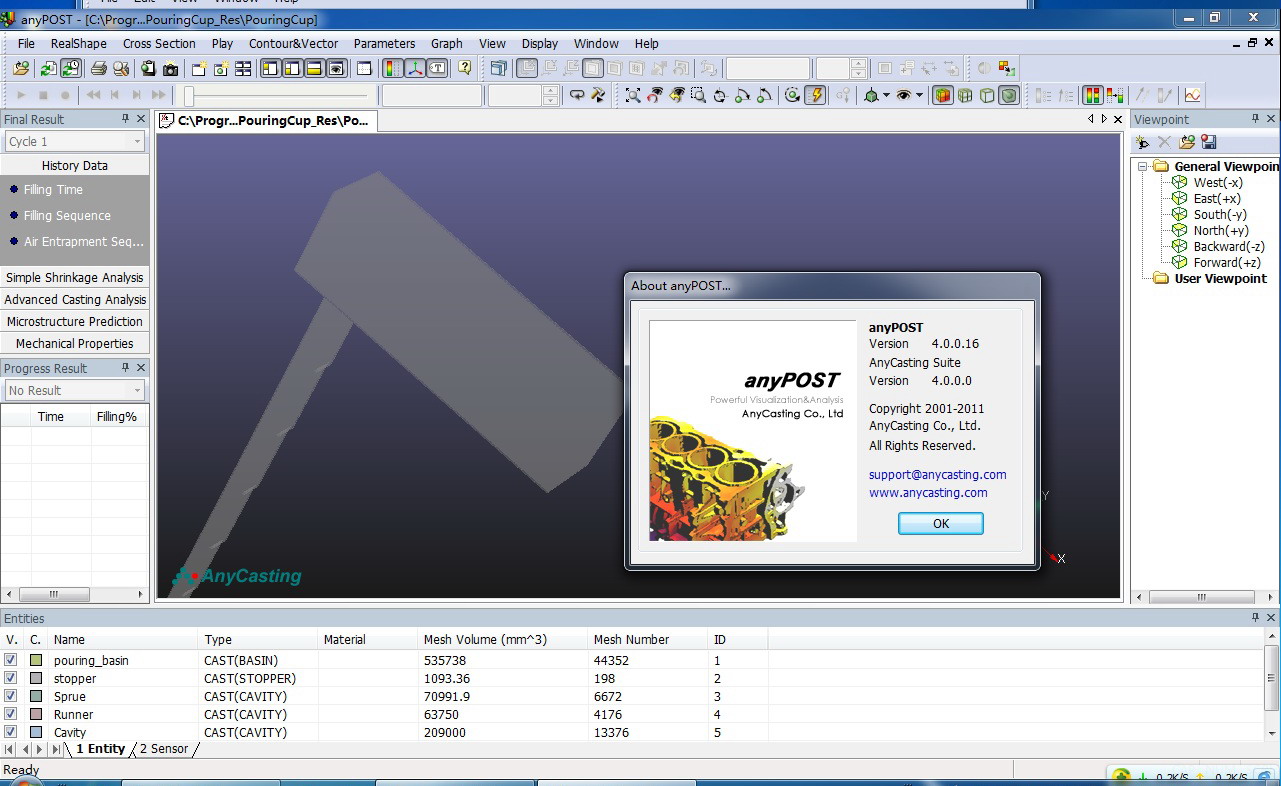This screenshot has width=1281, height=786.
Task: Select the 1 Entity tab
Action: click(100, 748)
